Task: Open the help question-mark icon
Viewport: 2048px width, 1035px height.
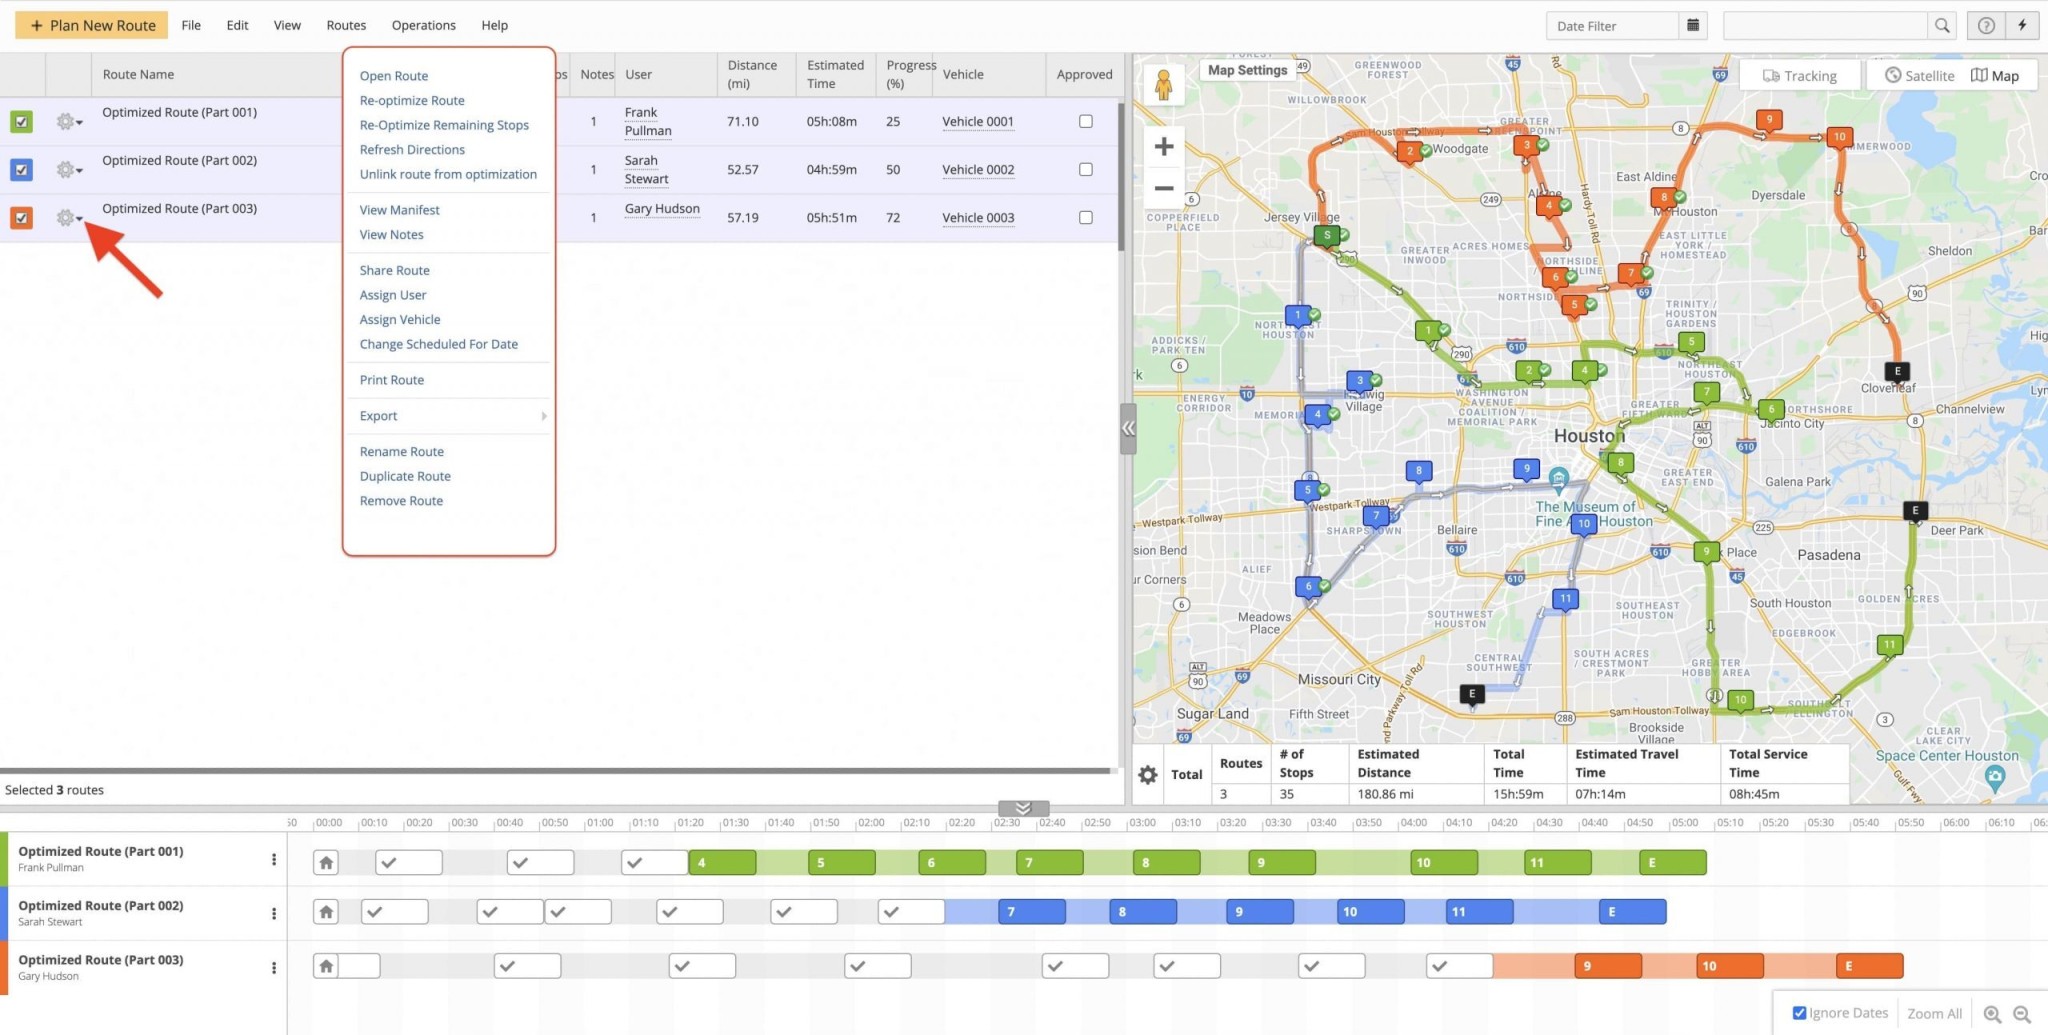Action: [x=1986, y=25]
